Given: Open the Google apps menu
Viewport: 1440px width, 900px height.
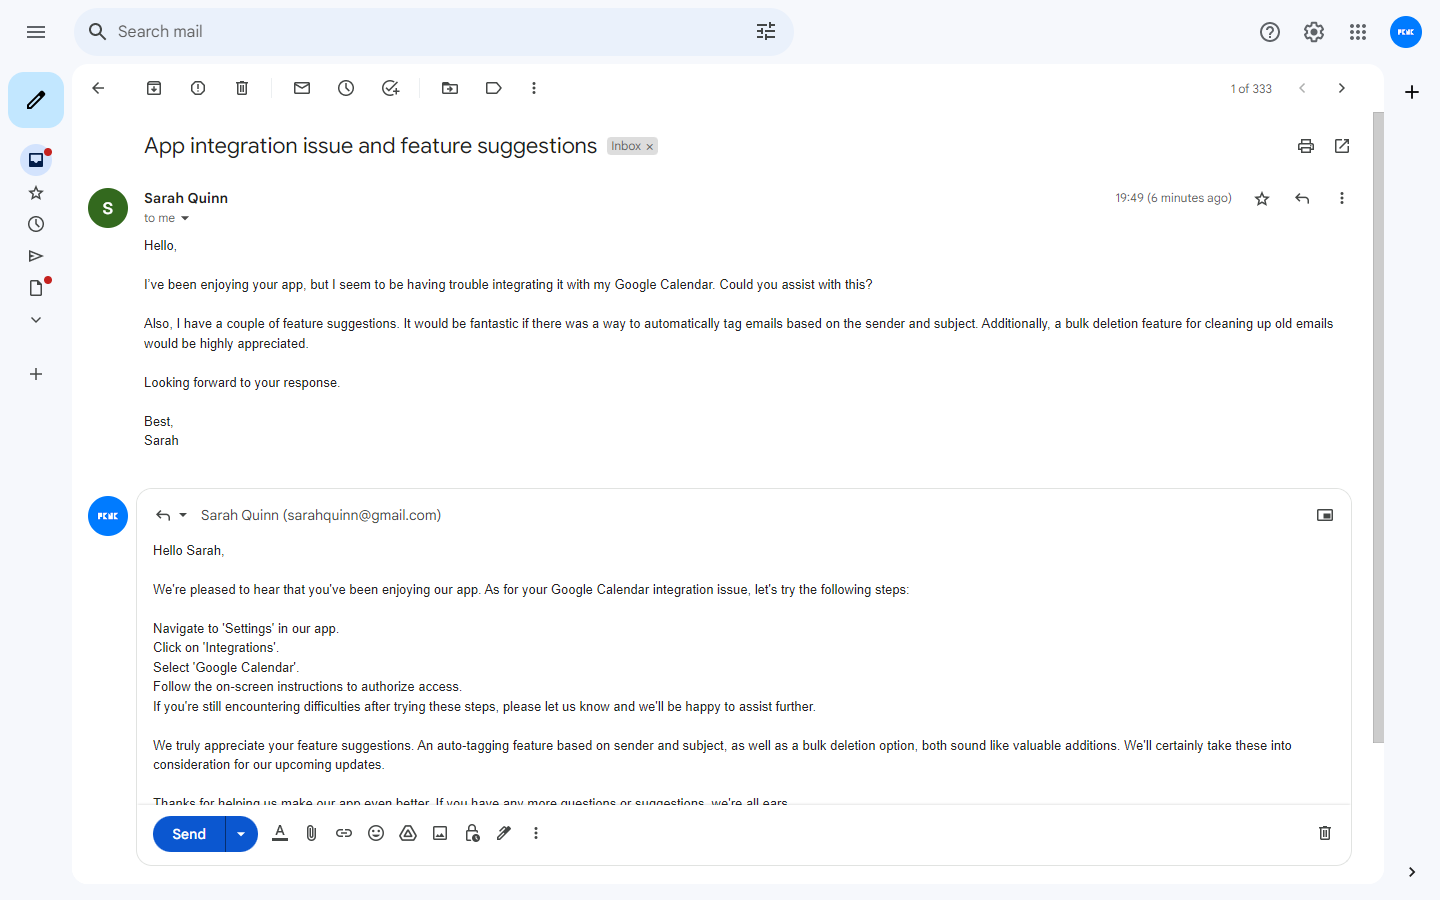Looking at the screenshot, I should (x=1358, y=32).
